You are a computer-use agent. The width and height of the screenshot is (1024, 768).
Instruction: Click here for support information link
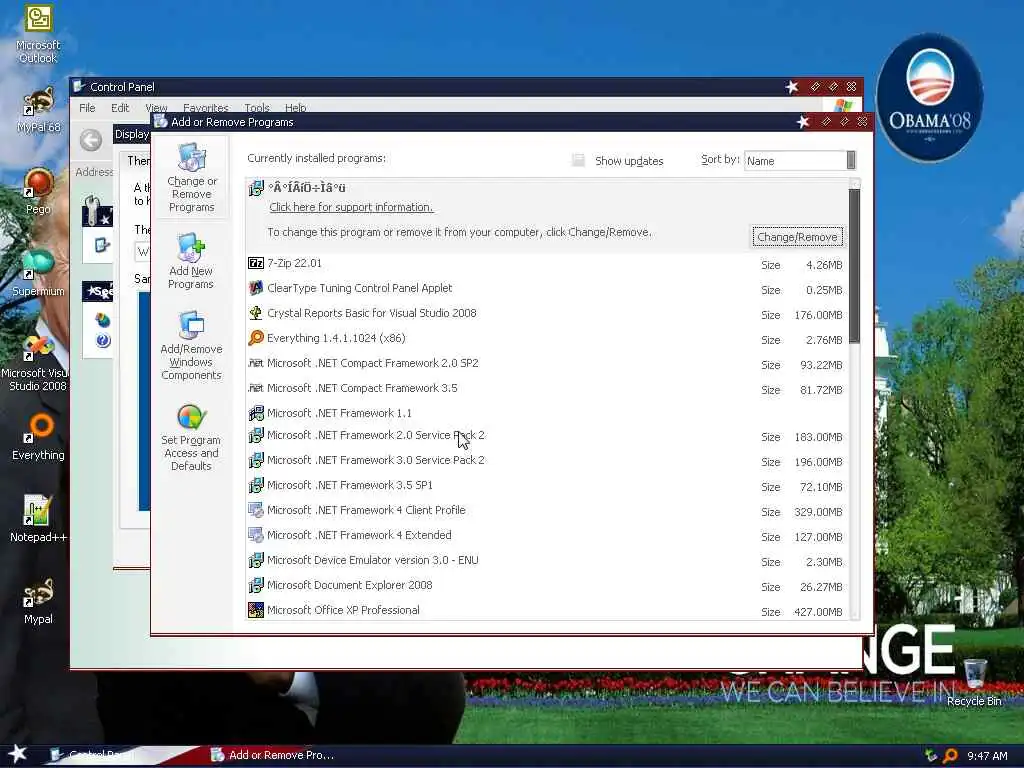coord(351,207)
